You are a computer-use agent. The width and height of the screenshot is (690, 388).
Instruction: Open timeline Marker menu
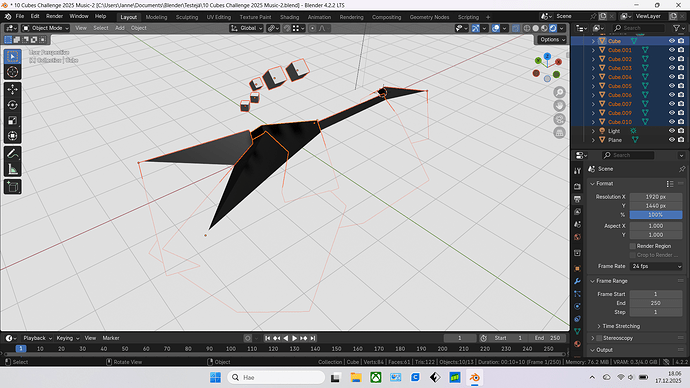(x=111, y=338)
